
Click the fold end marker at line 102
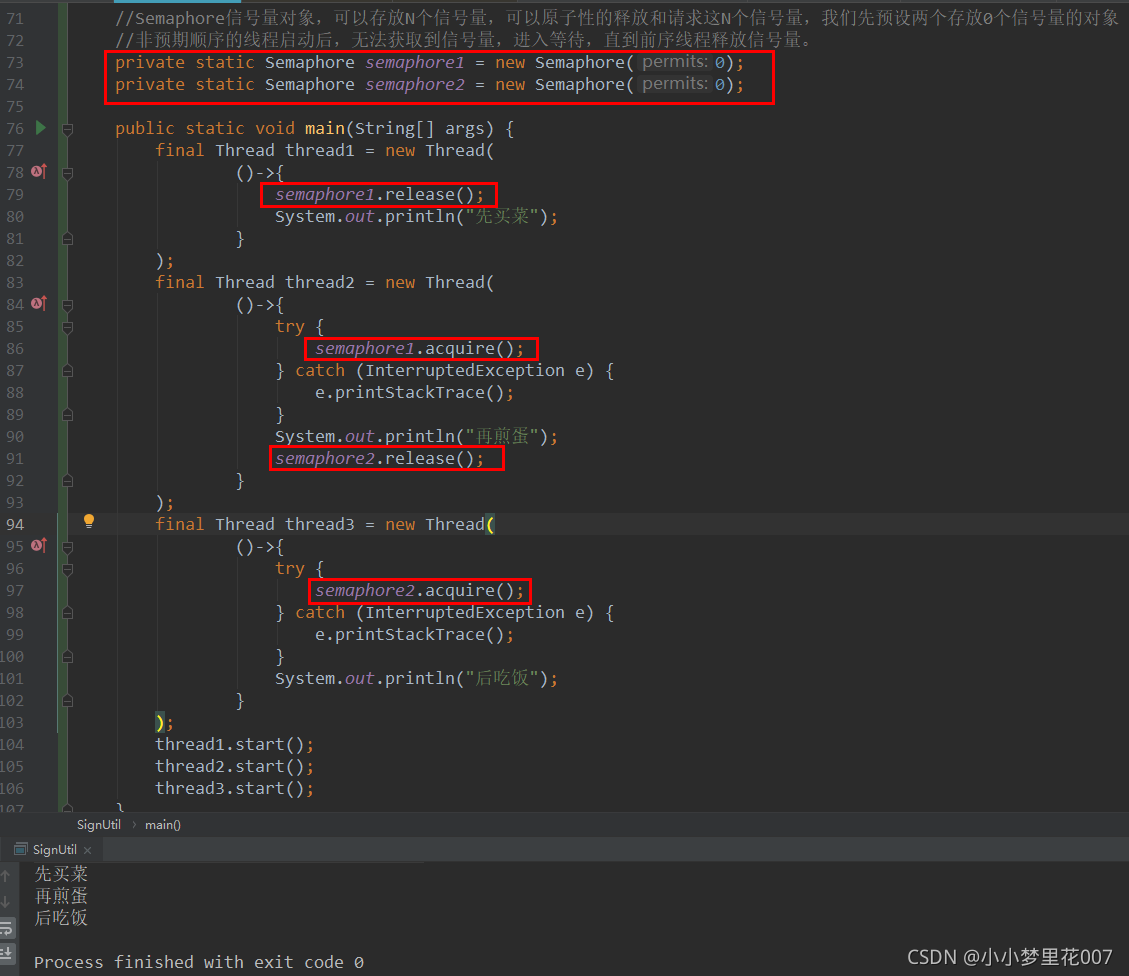coord(68,701)
